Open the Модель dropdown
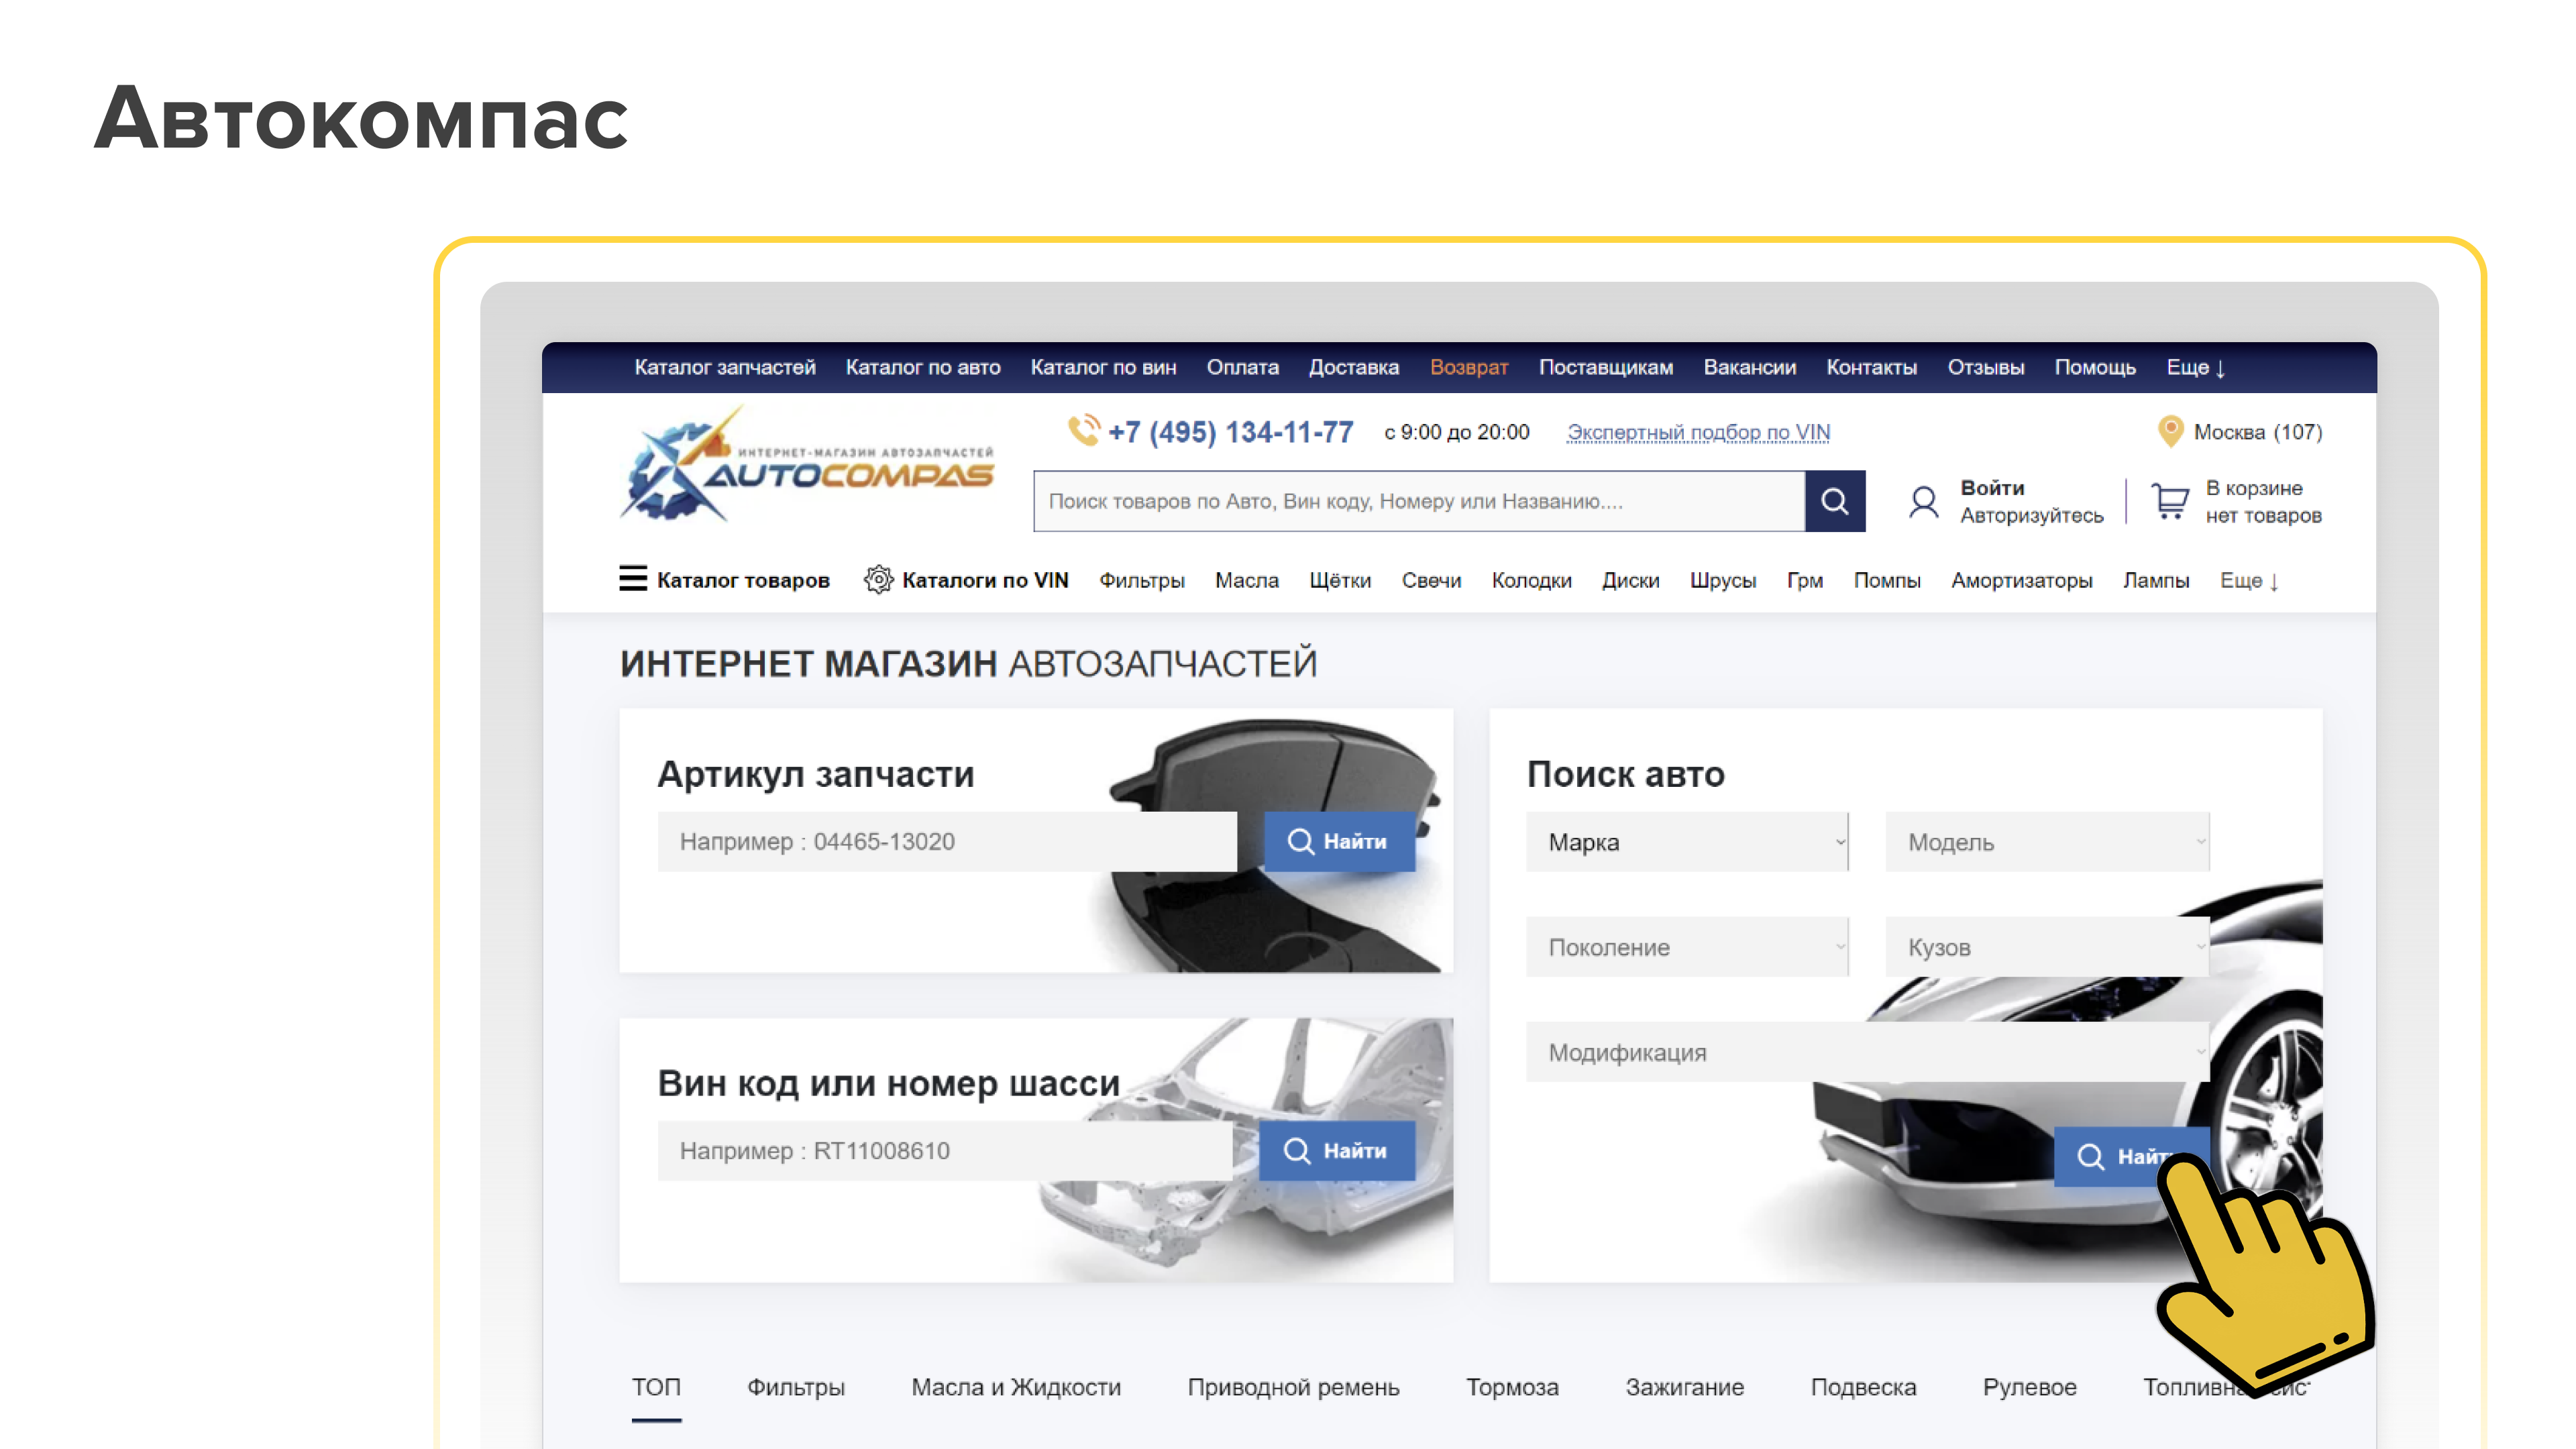The image size is (2576, 1449). click(x=2046, y=842)
